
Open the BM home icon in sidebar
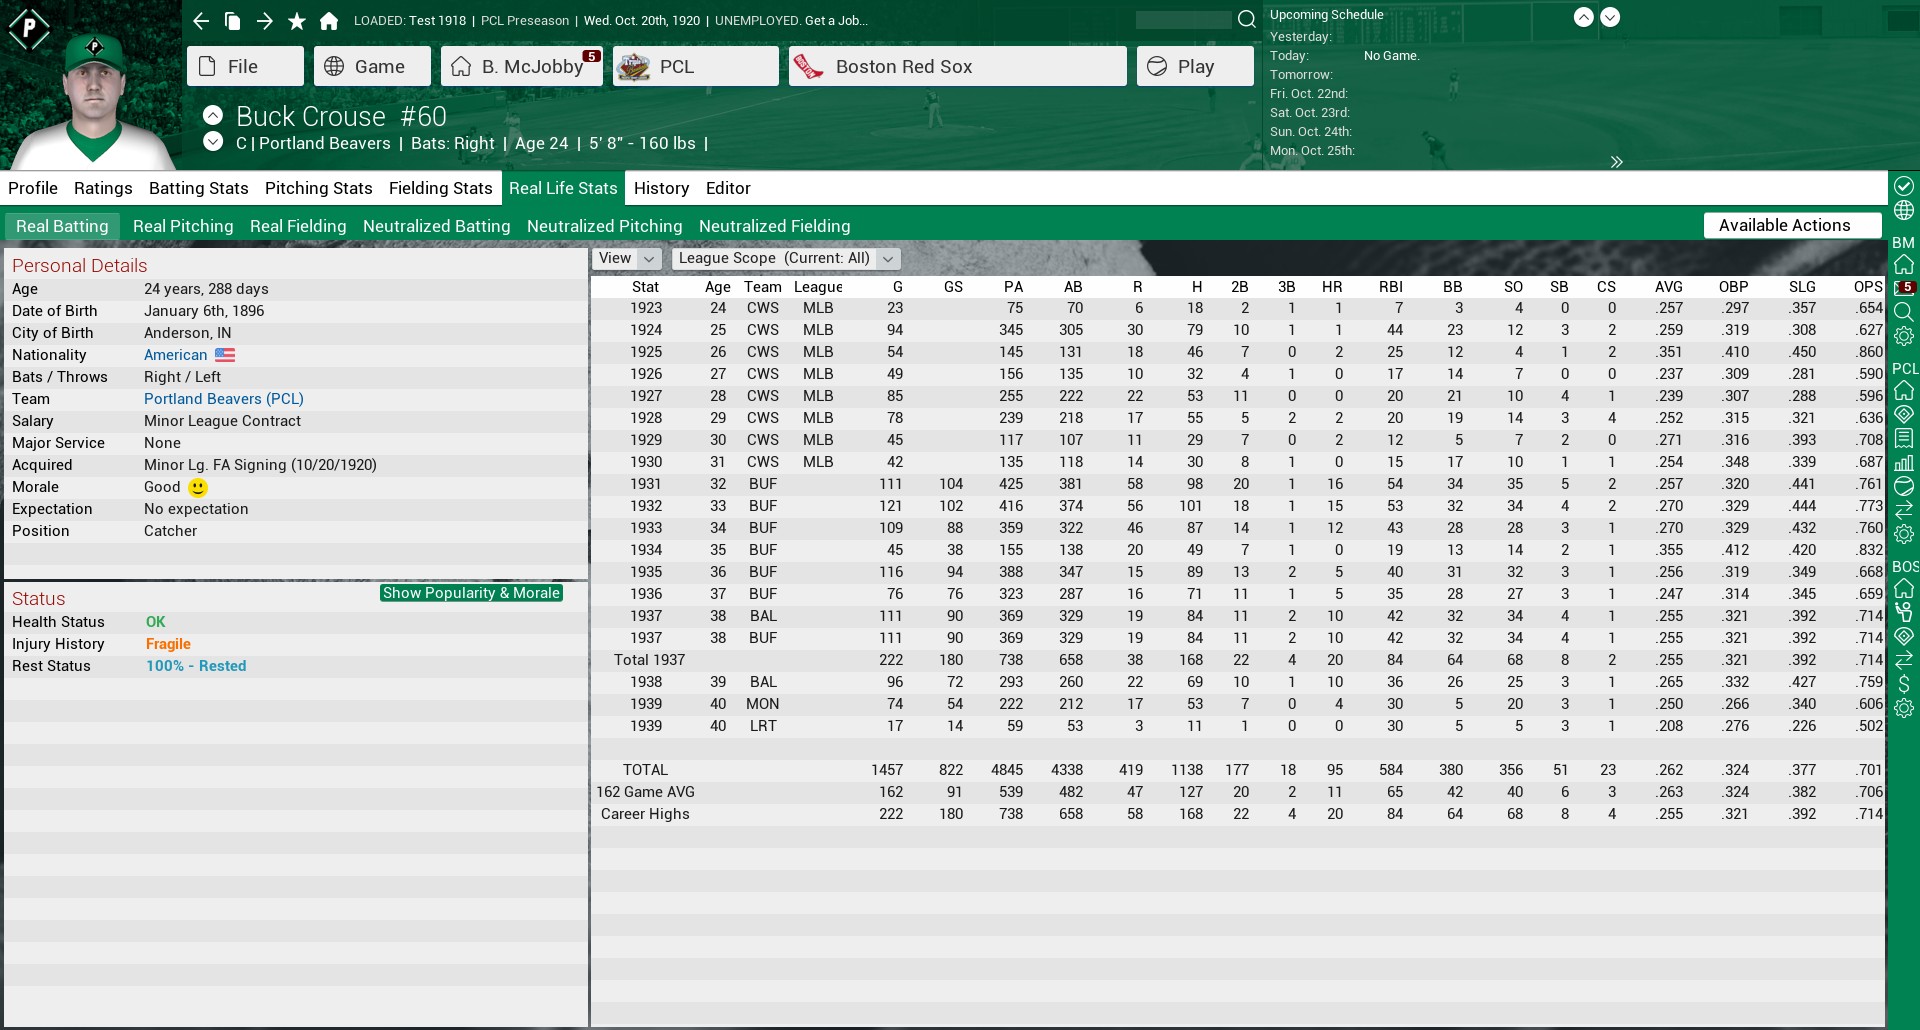point(1903,264)
